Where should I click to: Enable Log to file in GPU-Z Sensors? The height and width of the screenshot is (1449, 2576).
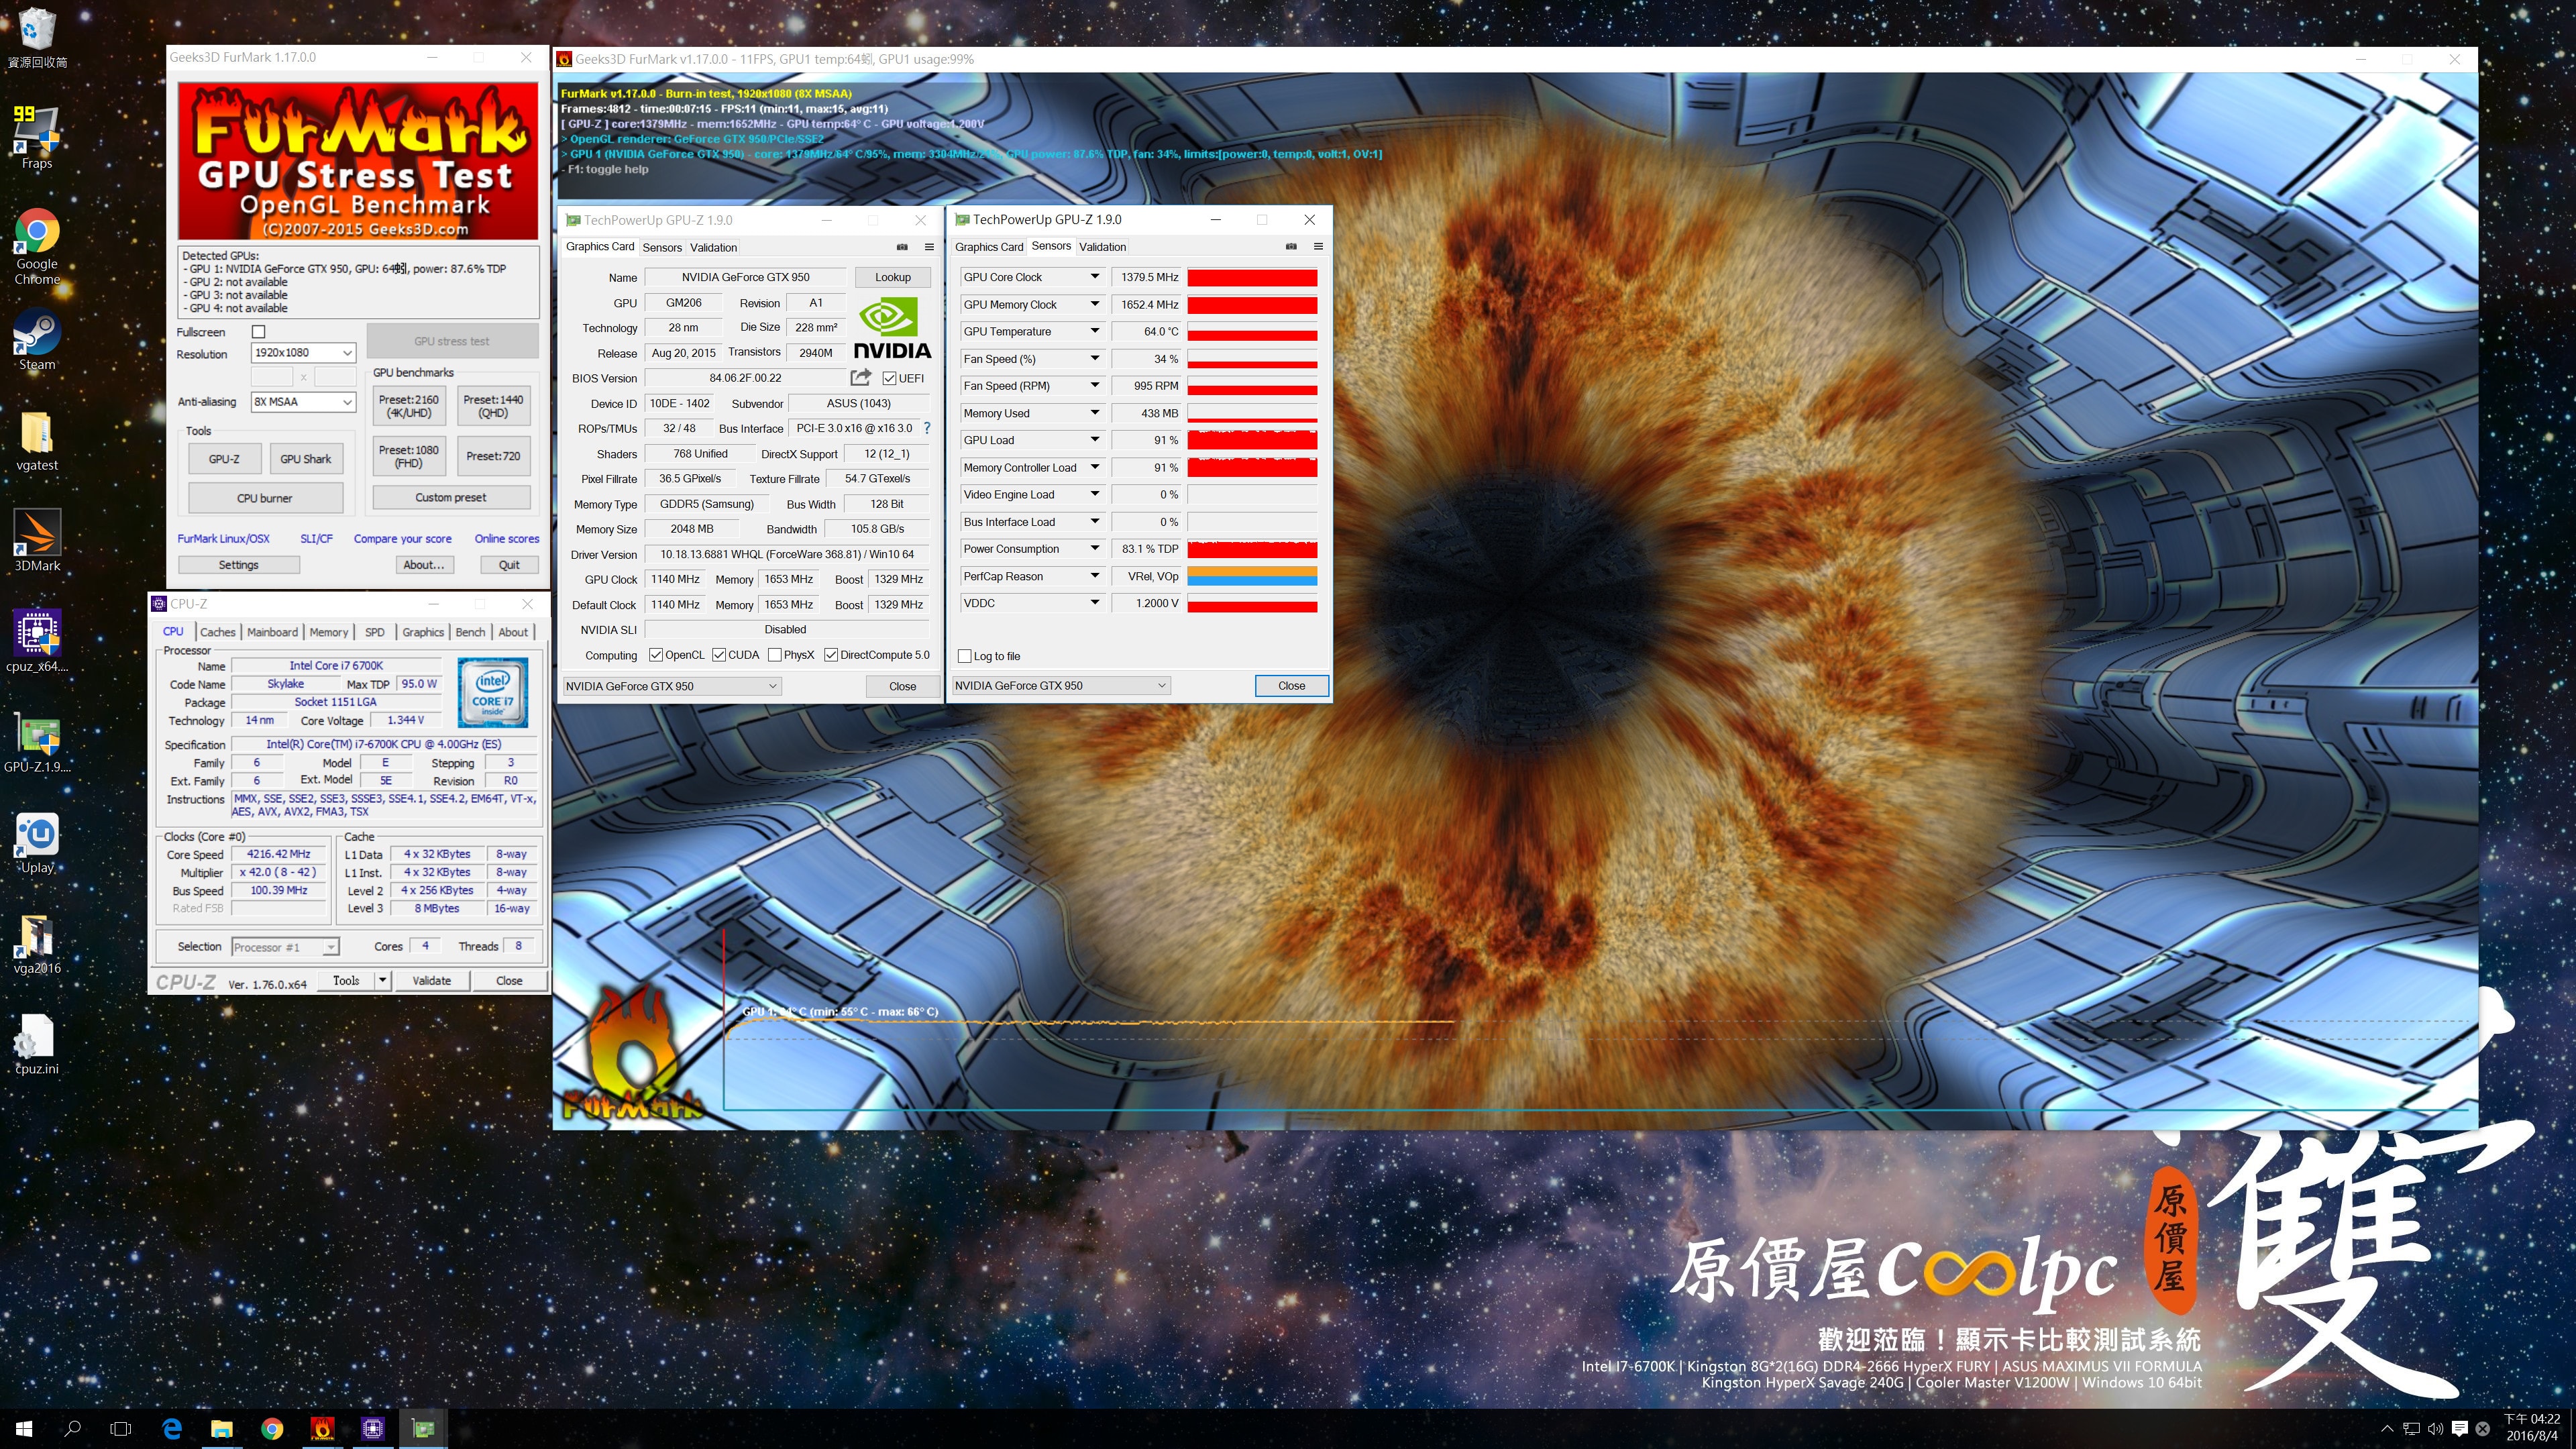coord(965,656)
